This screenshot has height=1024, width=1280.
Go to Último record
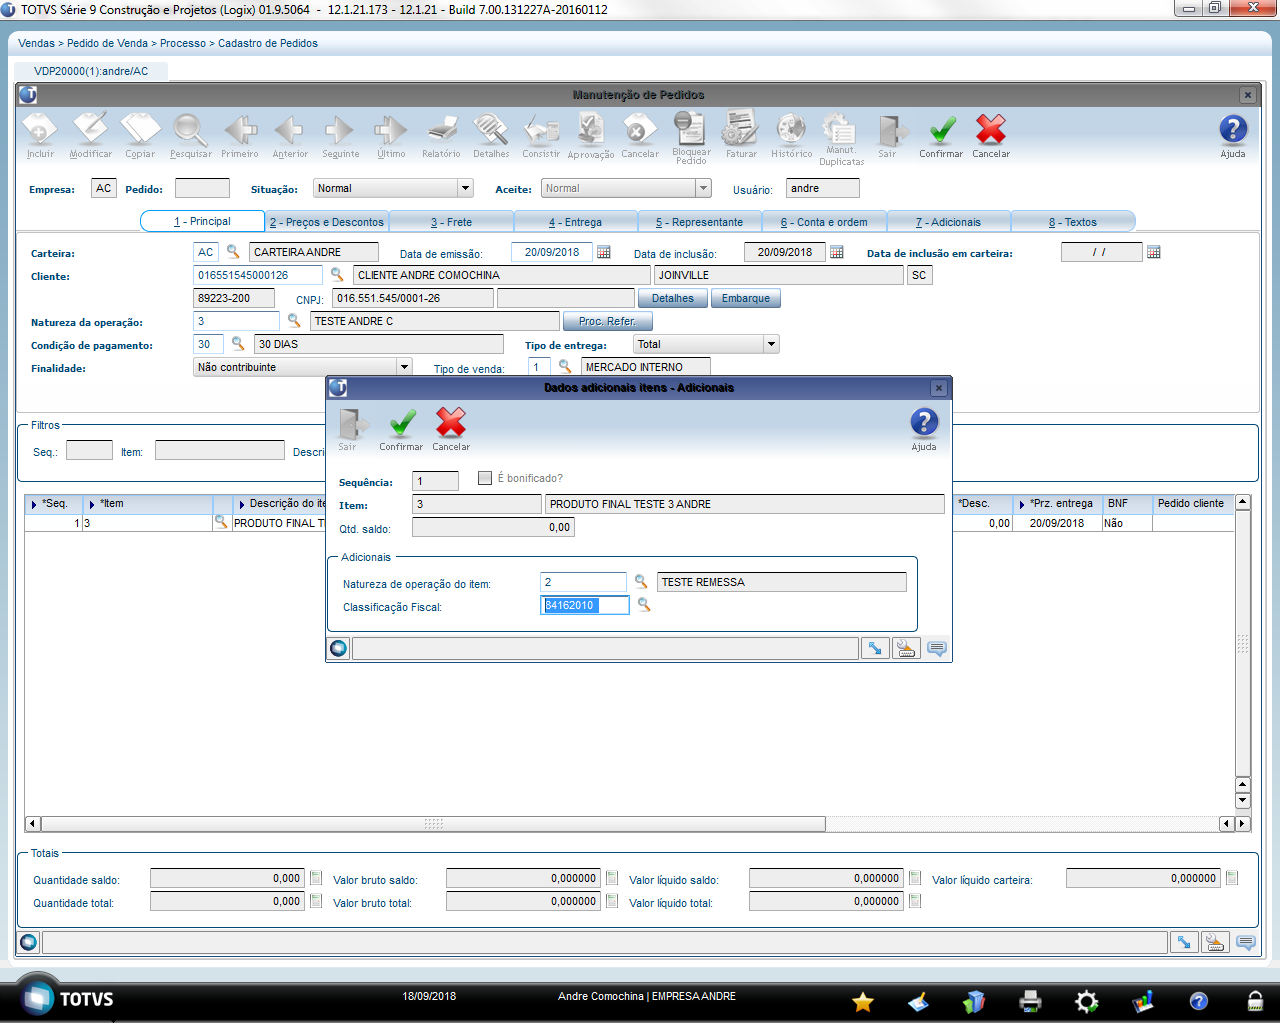[391, 136]
